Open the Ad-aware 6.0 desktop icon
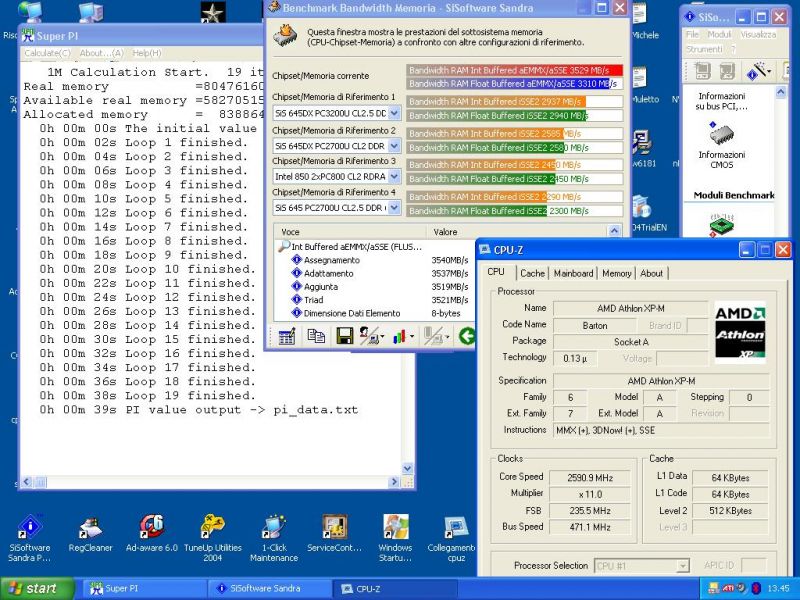This screenshot has height=600, width=800. point(152,528)
